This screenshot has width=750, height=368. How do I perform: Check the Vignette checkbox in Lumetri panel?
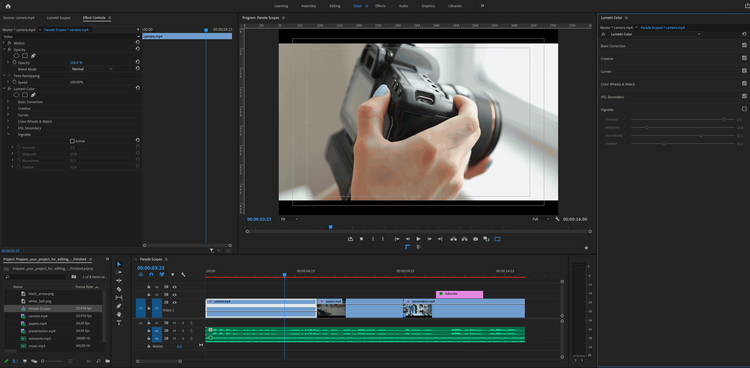[x=744, y=109]
